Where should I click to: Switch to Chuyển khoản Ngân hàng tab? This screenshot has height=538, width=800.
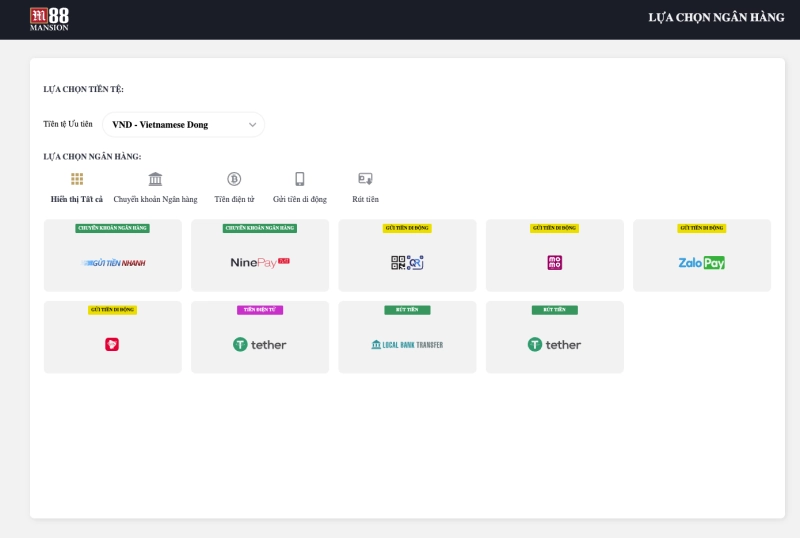coord(155,199)
